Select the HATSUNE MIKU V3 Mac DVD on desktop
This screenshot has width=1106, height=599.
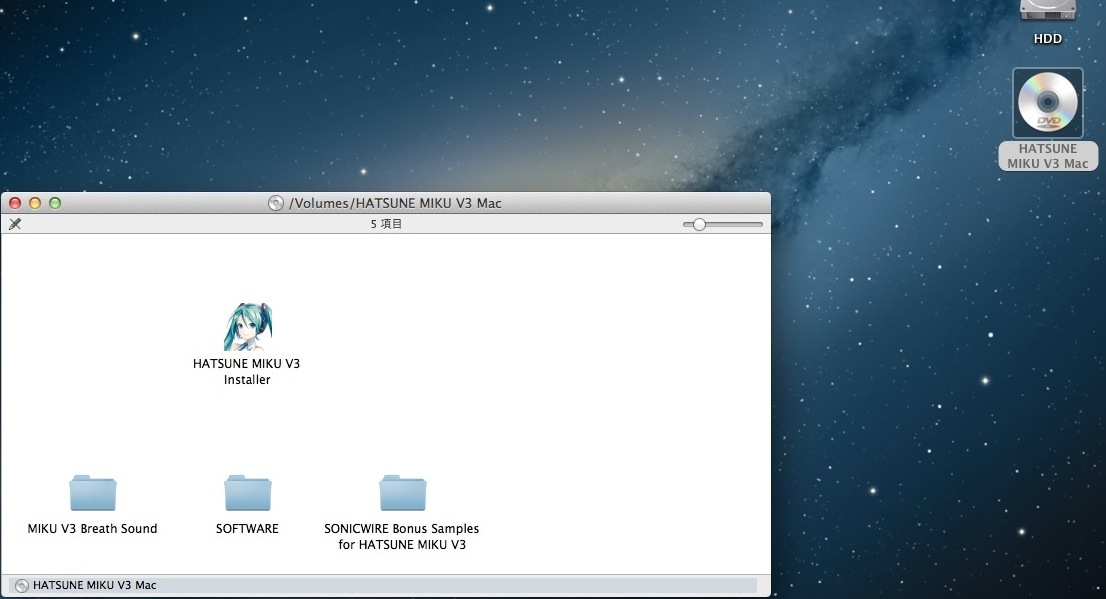pyautogui.click(x=1047, y=103)
